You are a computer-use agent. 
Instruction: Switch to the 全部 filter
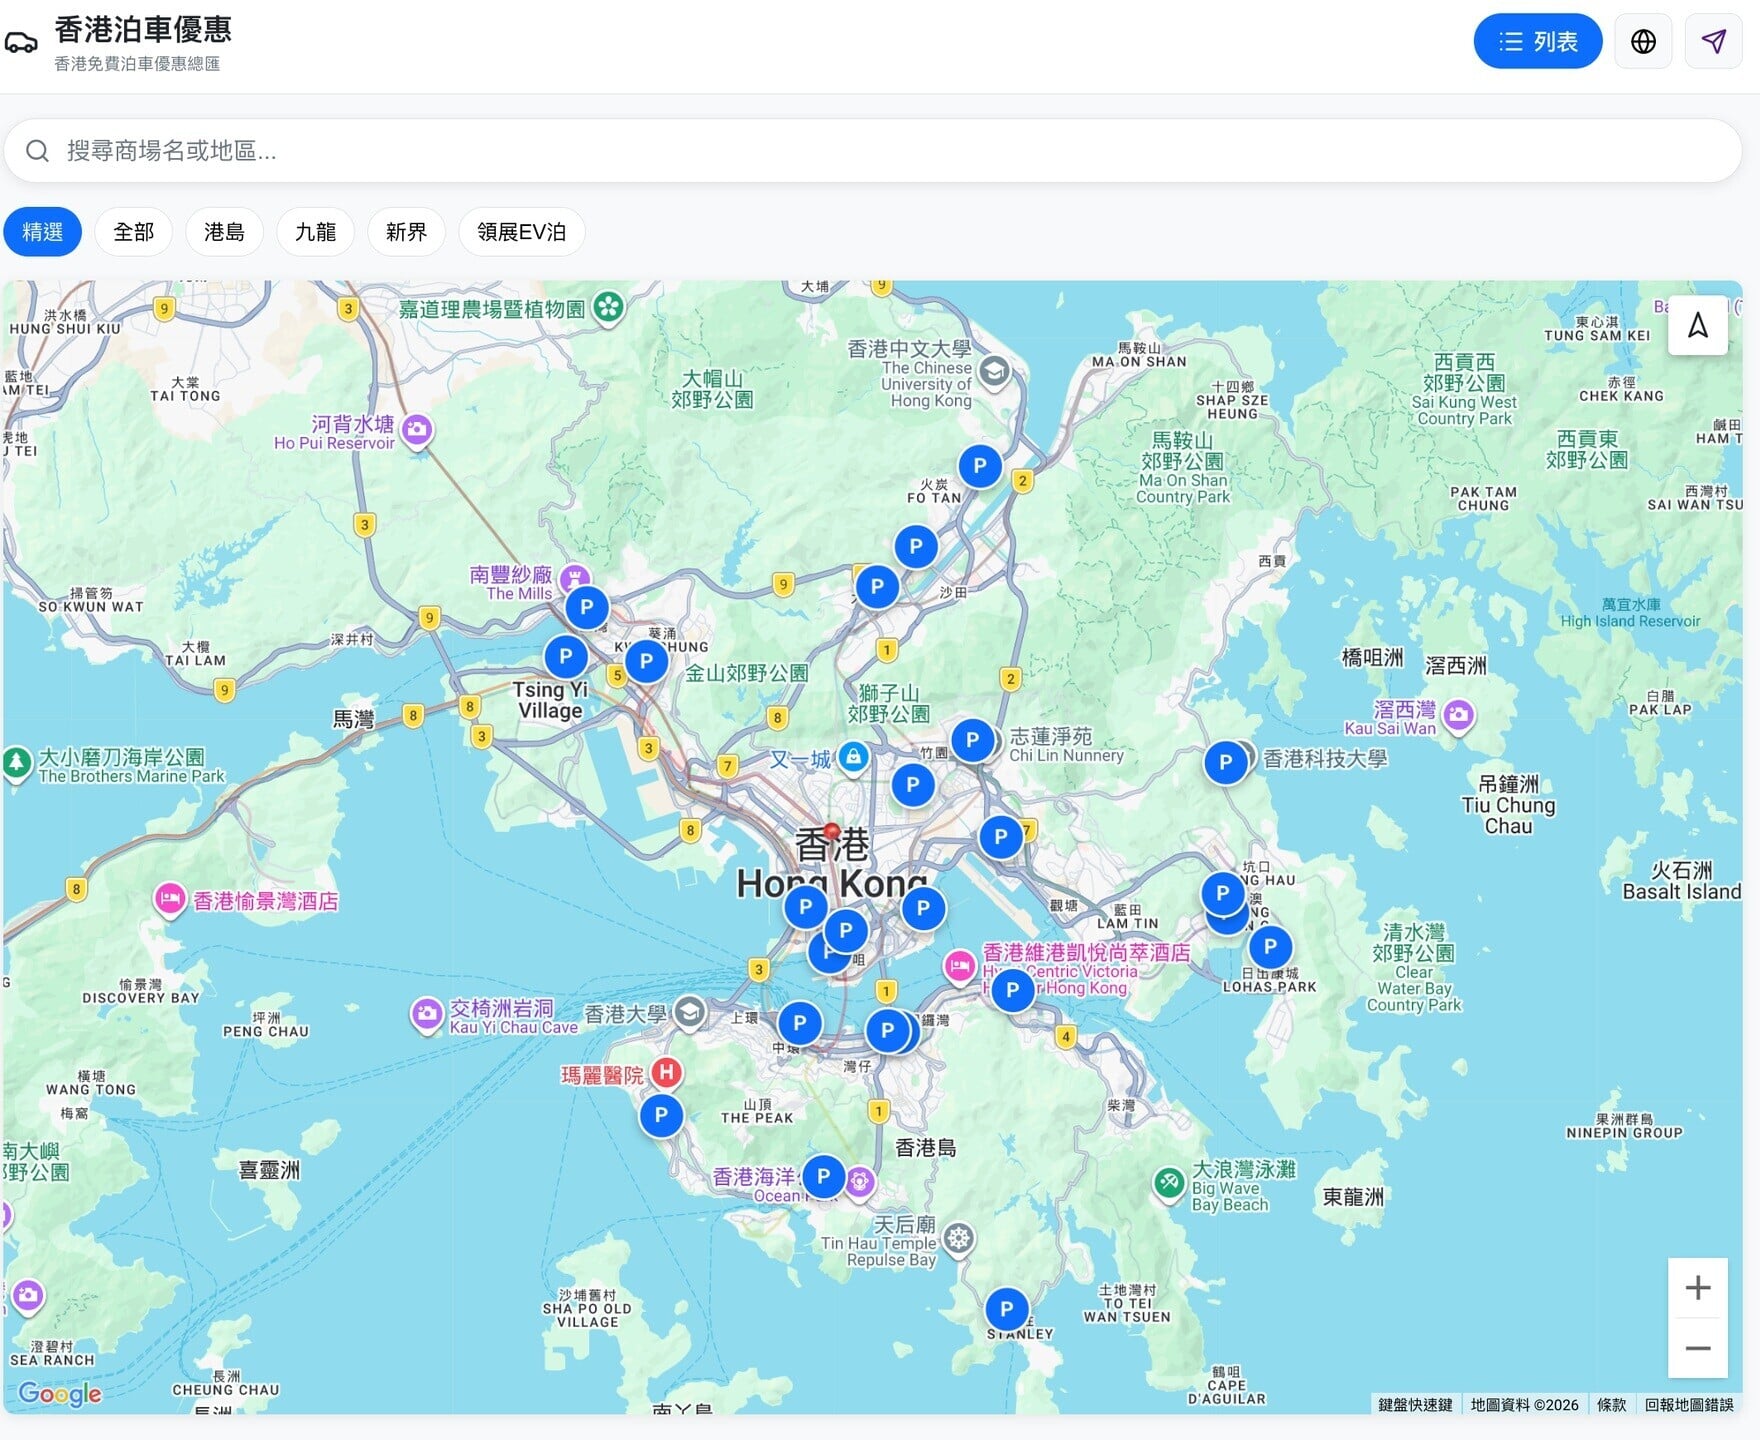tap(134, 232)
